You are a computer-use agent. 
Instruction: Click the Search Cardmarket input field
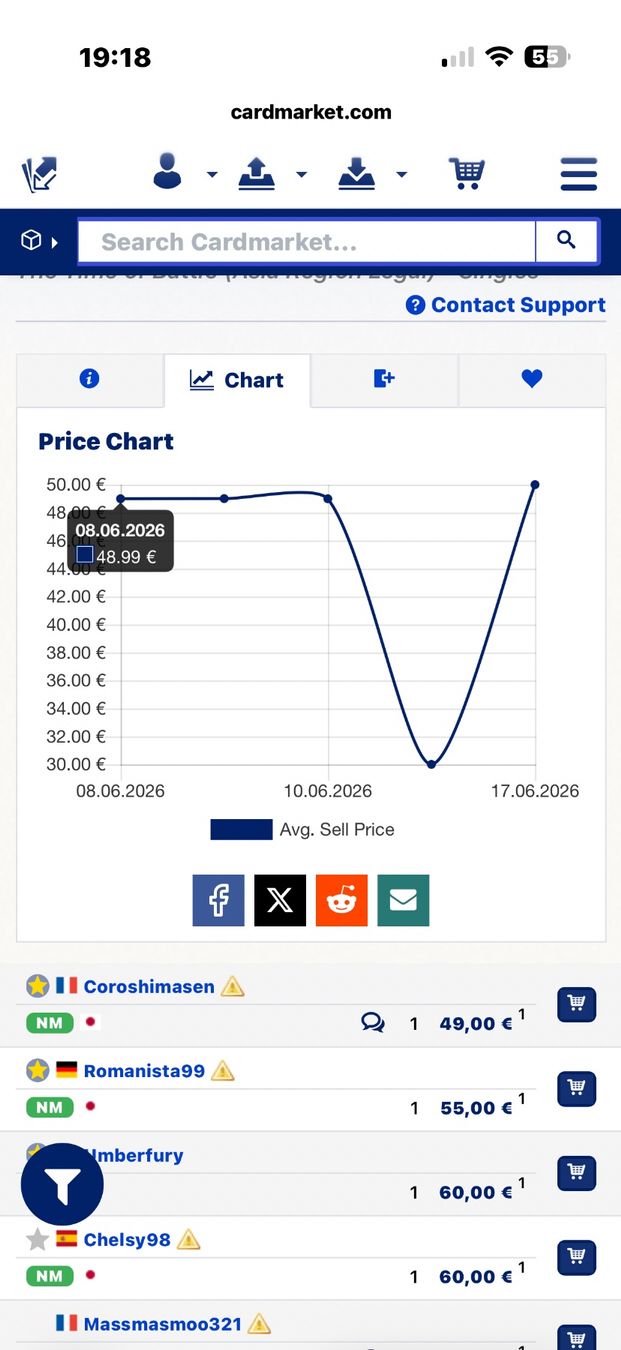[x=307, y=241]
